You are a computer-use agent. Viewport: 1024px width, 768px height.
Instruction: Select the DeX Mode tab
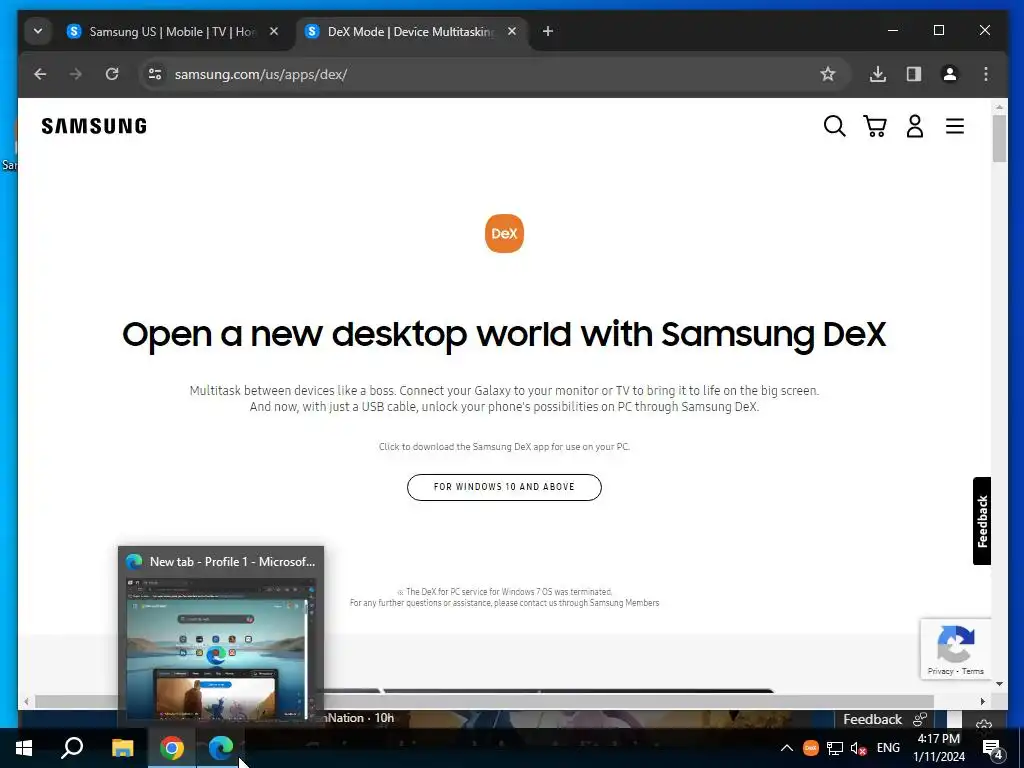tap(411, 31)
